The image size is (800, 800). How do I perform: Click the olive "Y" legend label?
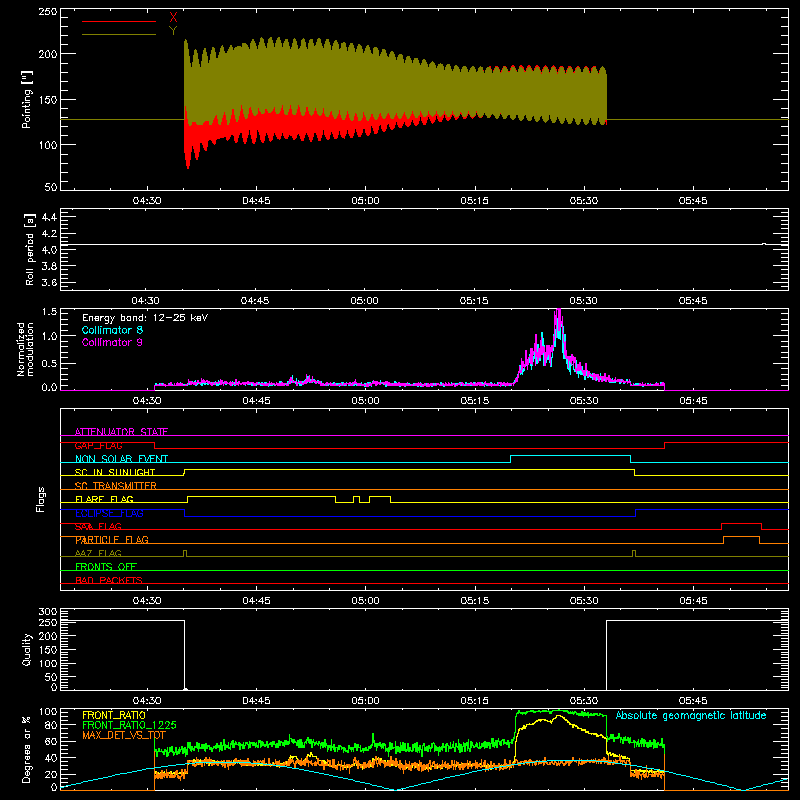point(173,31)
